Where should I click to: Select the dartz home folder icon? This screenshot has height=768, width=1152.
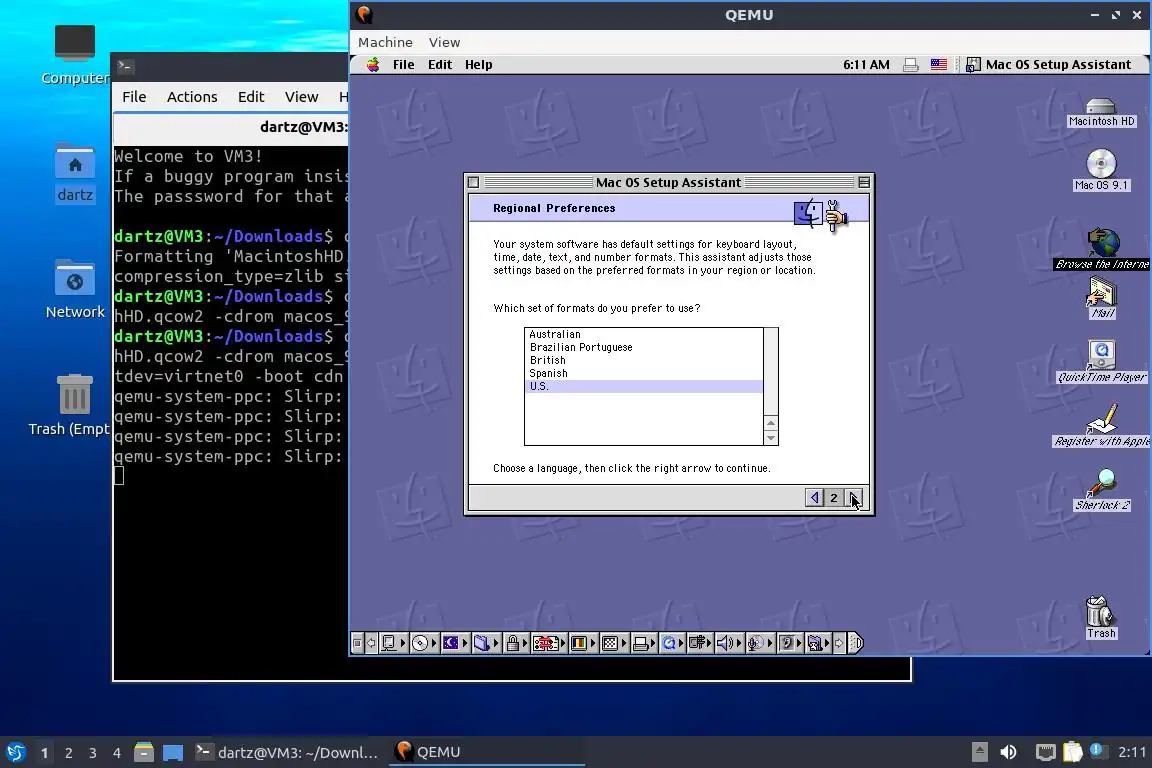tap(75, 173)
